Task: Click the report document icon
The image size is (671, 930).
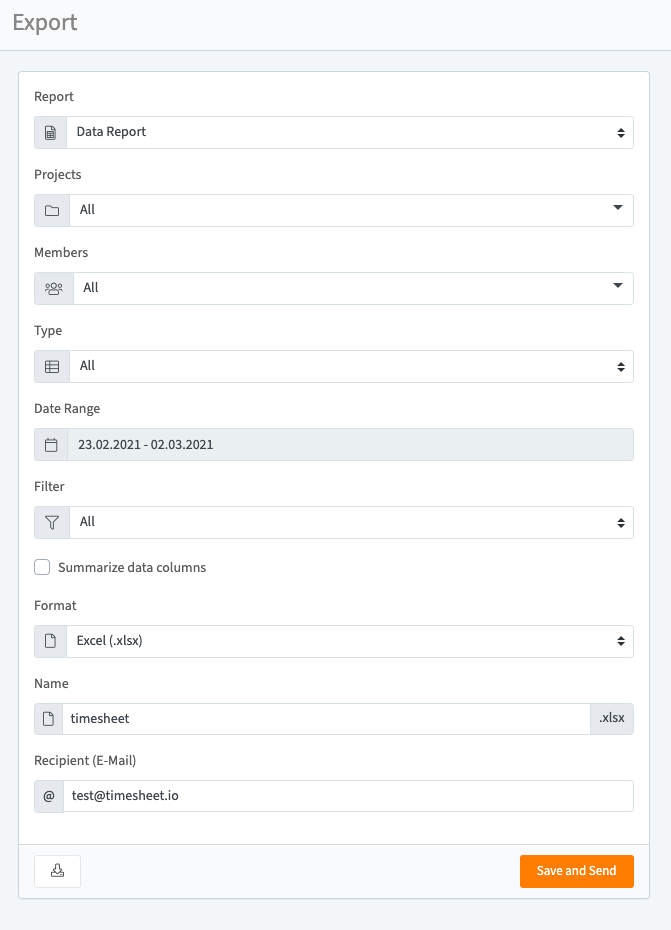Action: tap(50, 132)
